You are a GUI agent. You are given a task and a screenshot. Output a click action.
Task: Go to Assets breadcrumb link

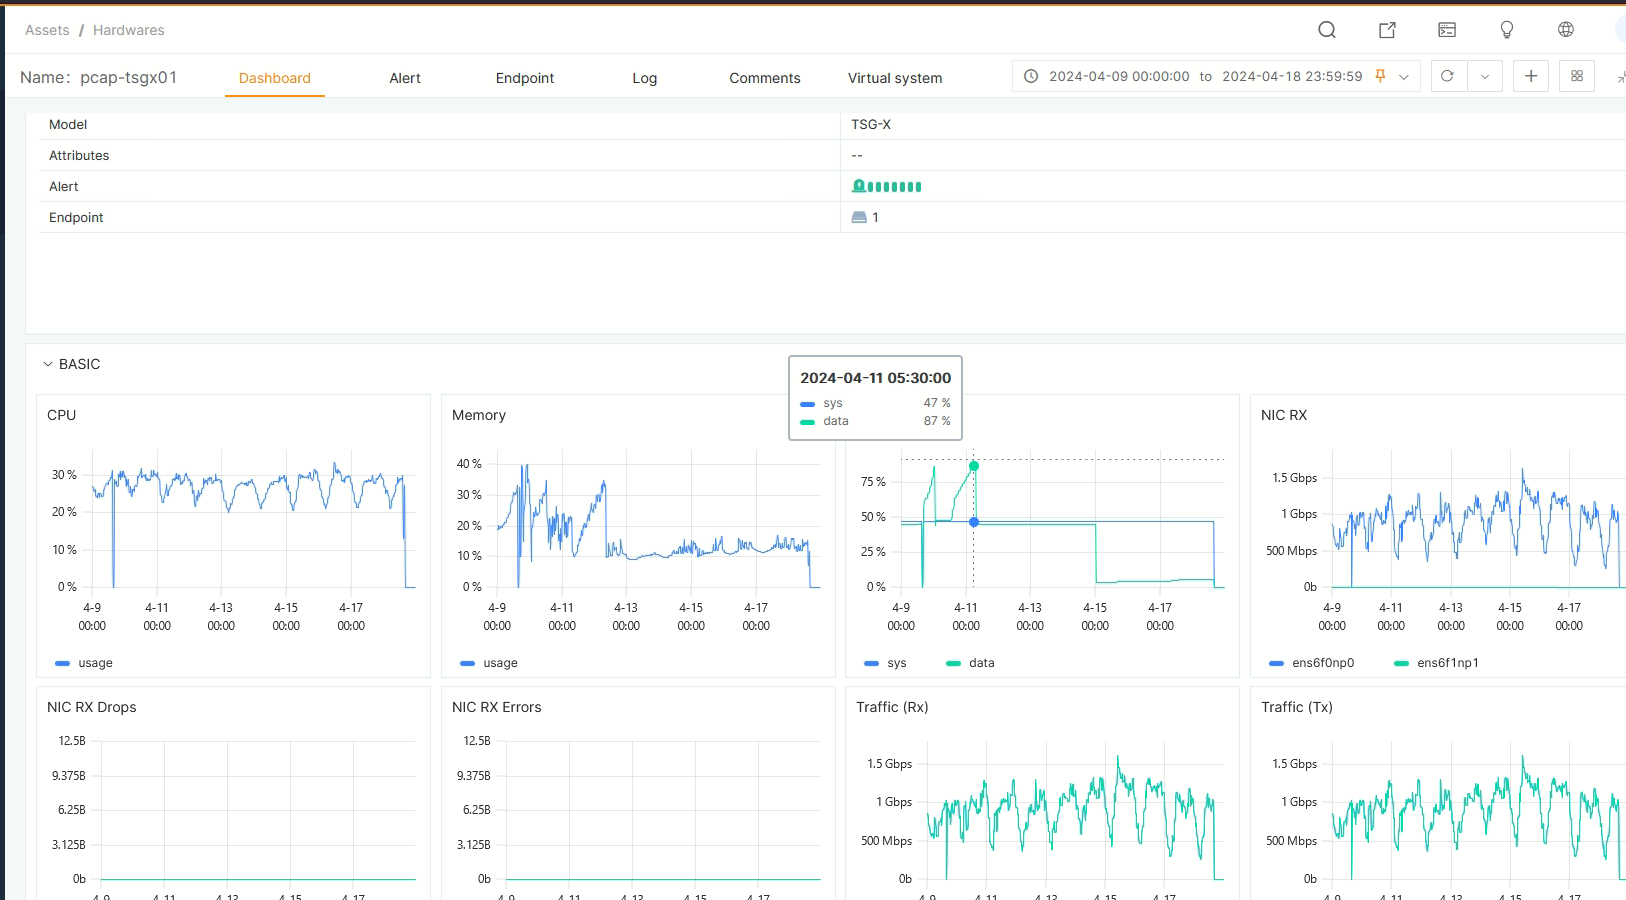coord(47,30)
